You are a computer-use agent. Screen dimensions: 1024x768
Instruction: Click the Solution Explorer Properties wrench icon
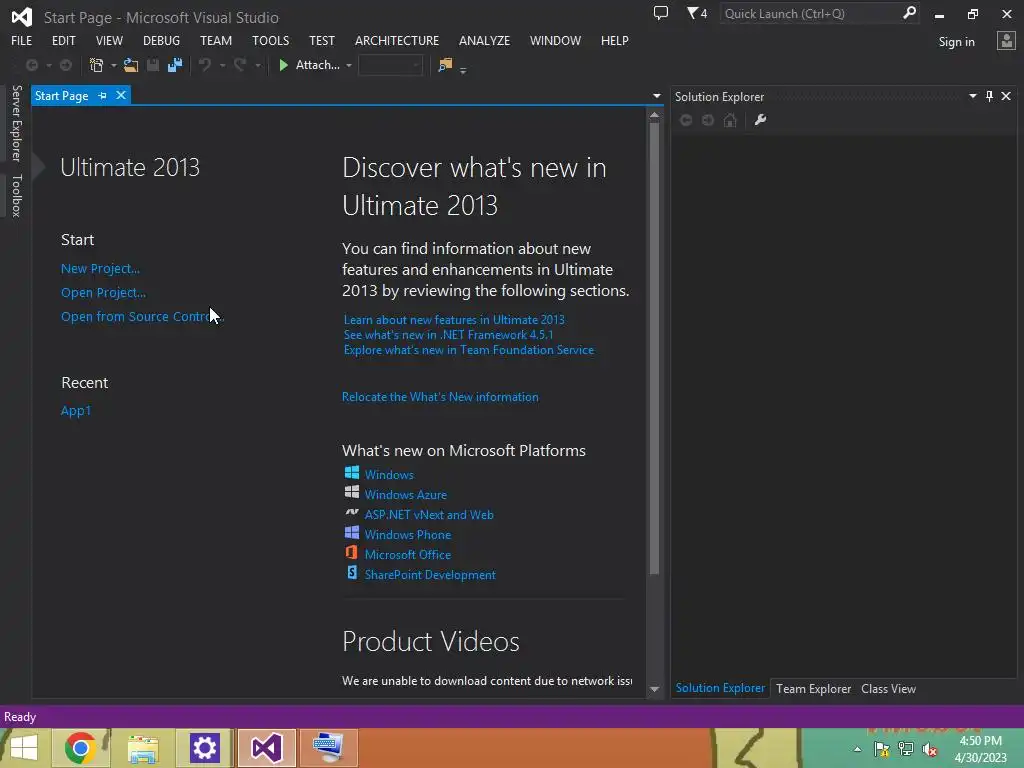[760, 120]
